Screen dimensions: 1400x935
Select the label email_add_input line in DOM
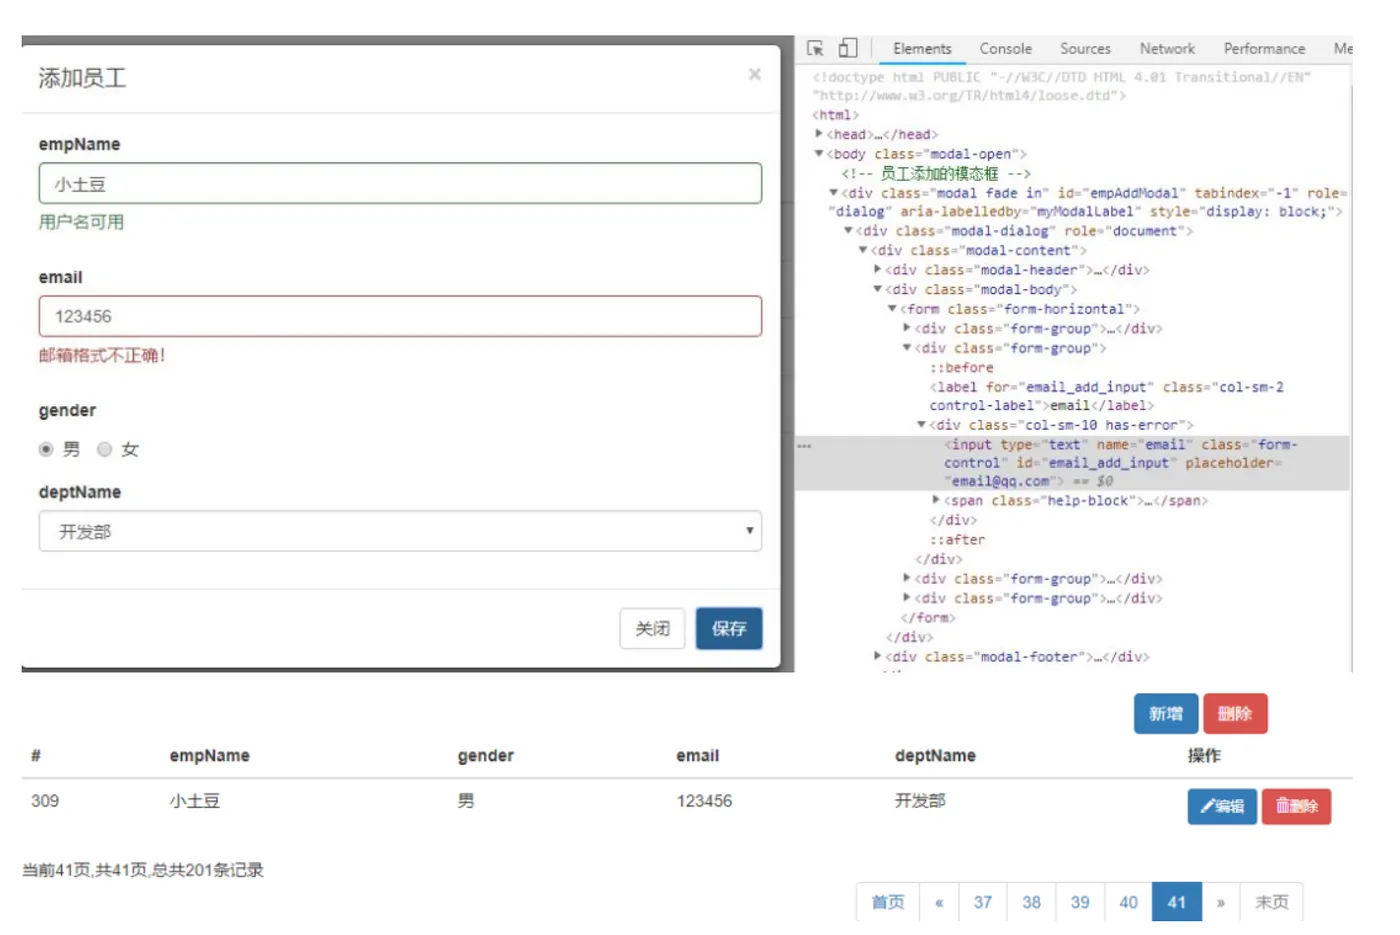pyautogui.click(x=1106, y=396)
